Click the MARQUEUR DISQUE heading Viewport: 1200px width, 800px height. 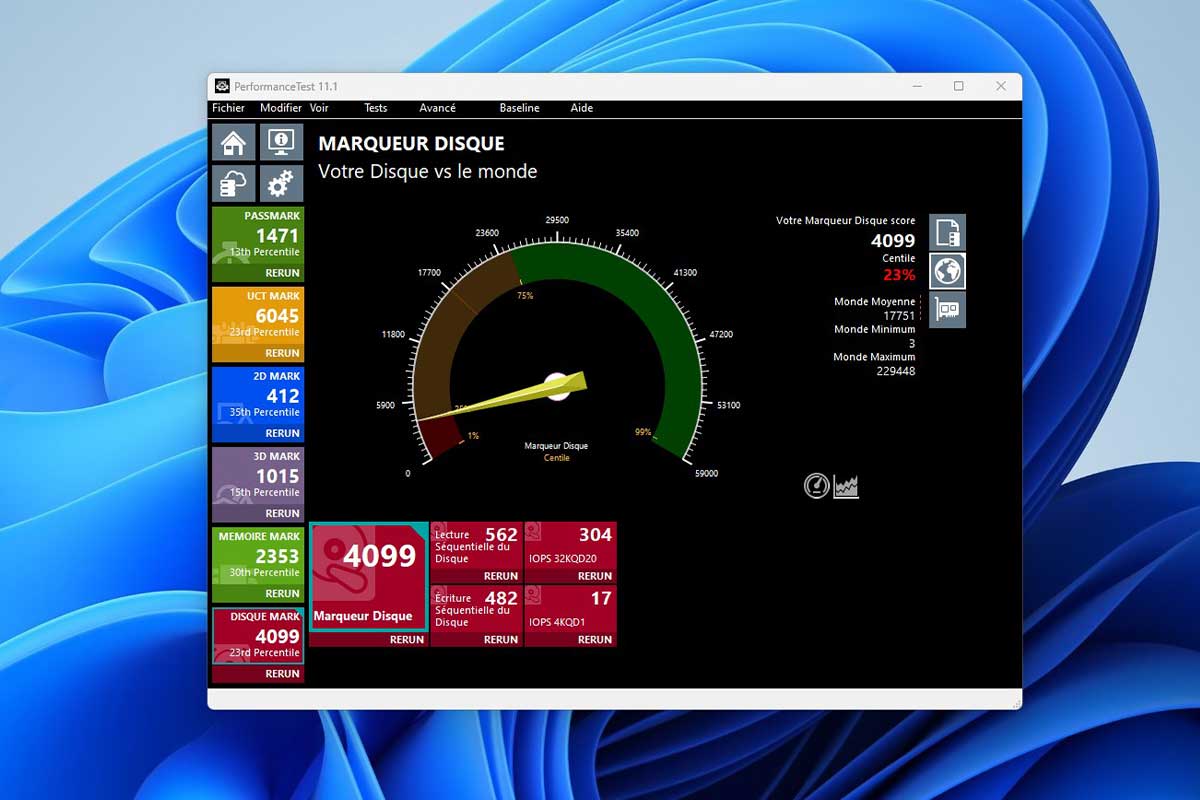click(x=411, y=144)
